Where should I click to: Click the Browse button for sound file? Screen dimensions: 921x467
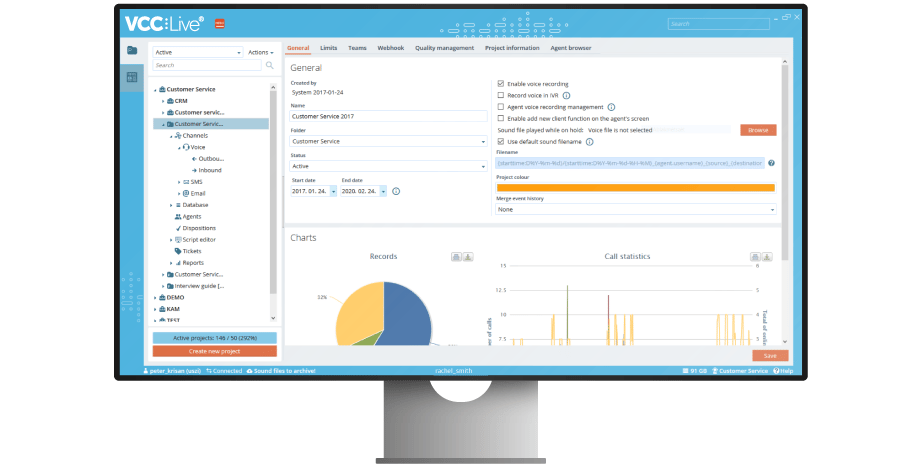point(758,130)
